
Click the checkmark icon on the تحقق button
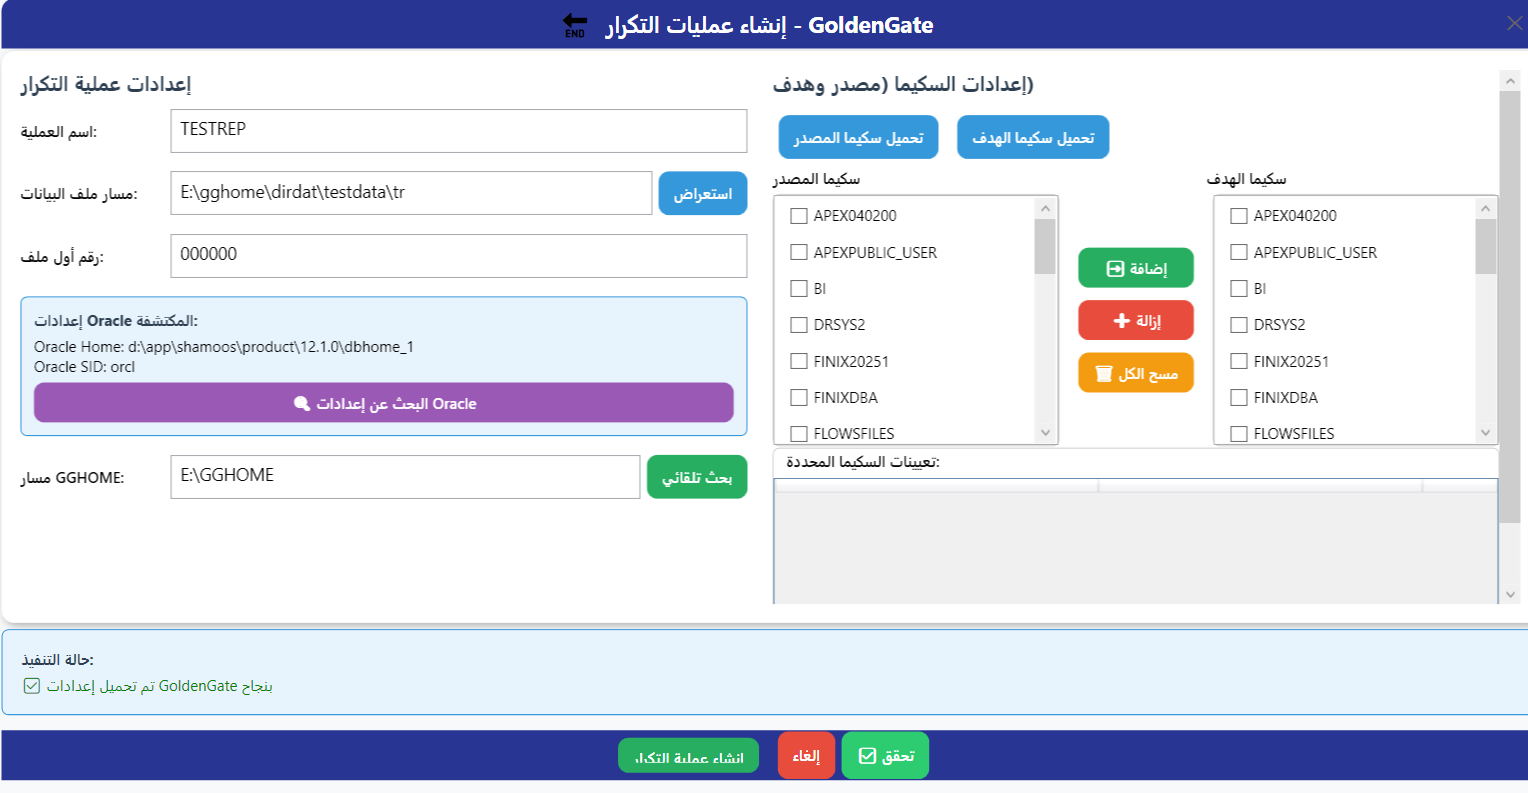point(867,756)
